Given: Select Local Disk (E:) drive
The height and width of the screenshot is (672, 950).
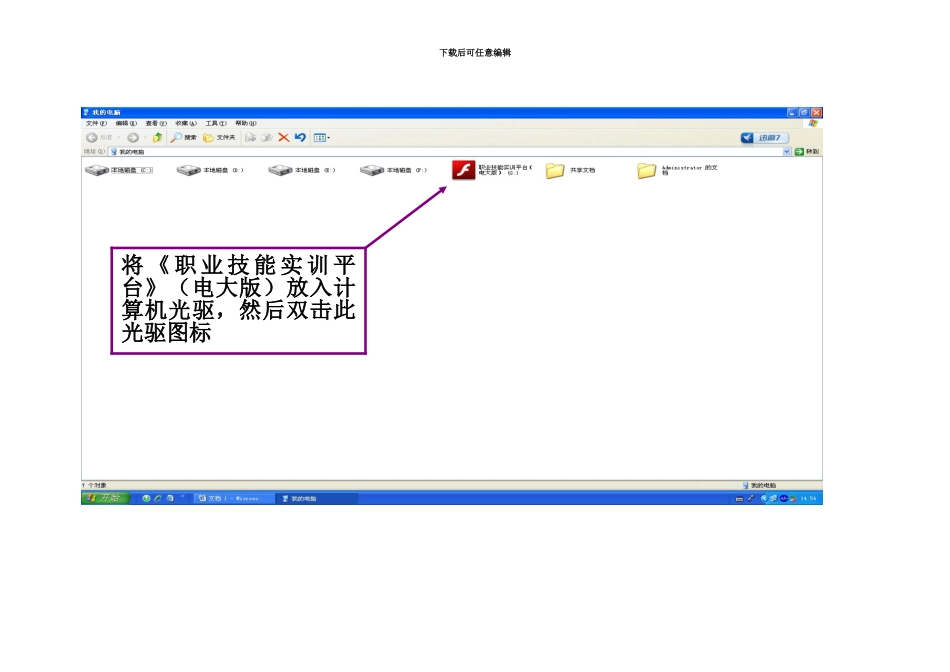Looking at the screenshot, I should pyautogui.click(x=302, y=170).
